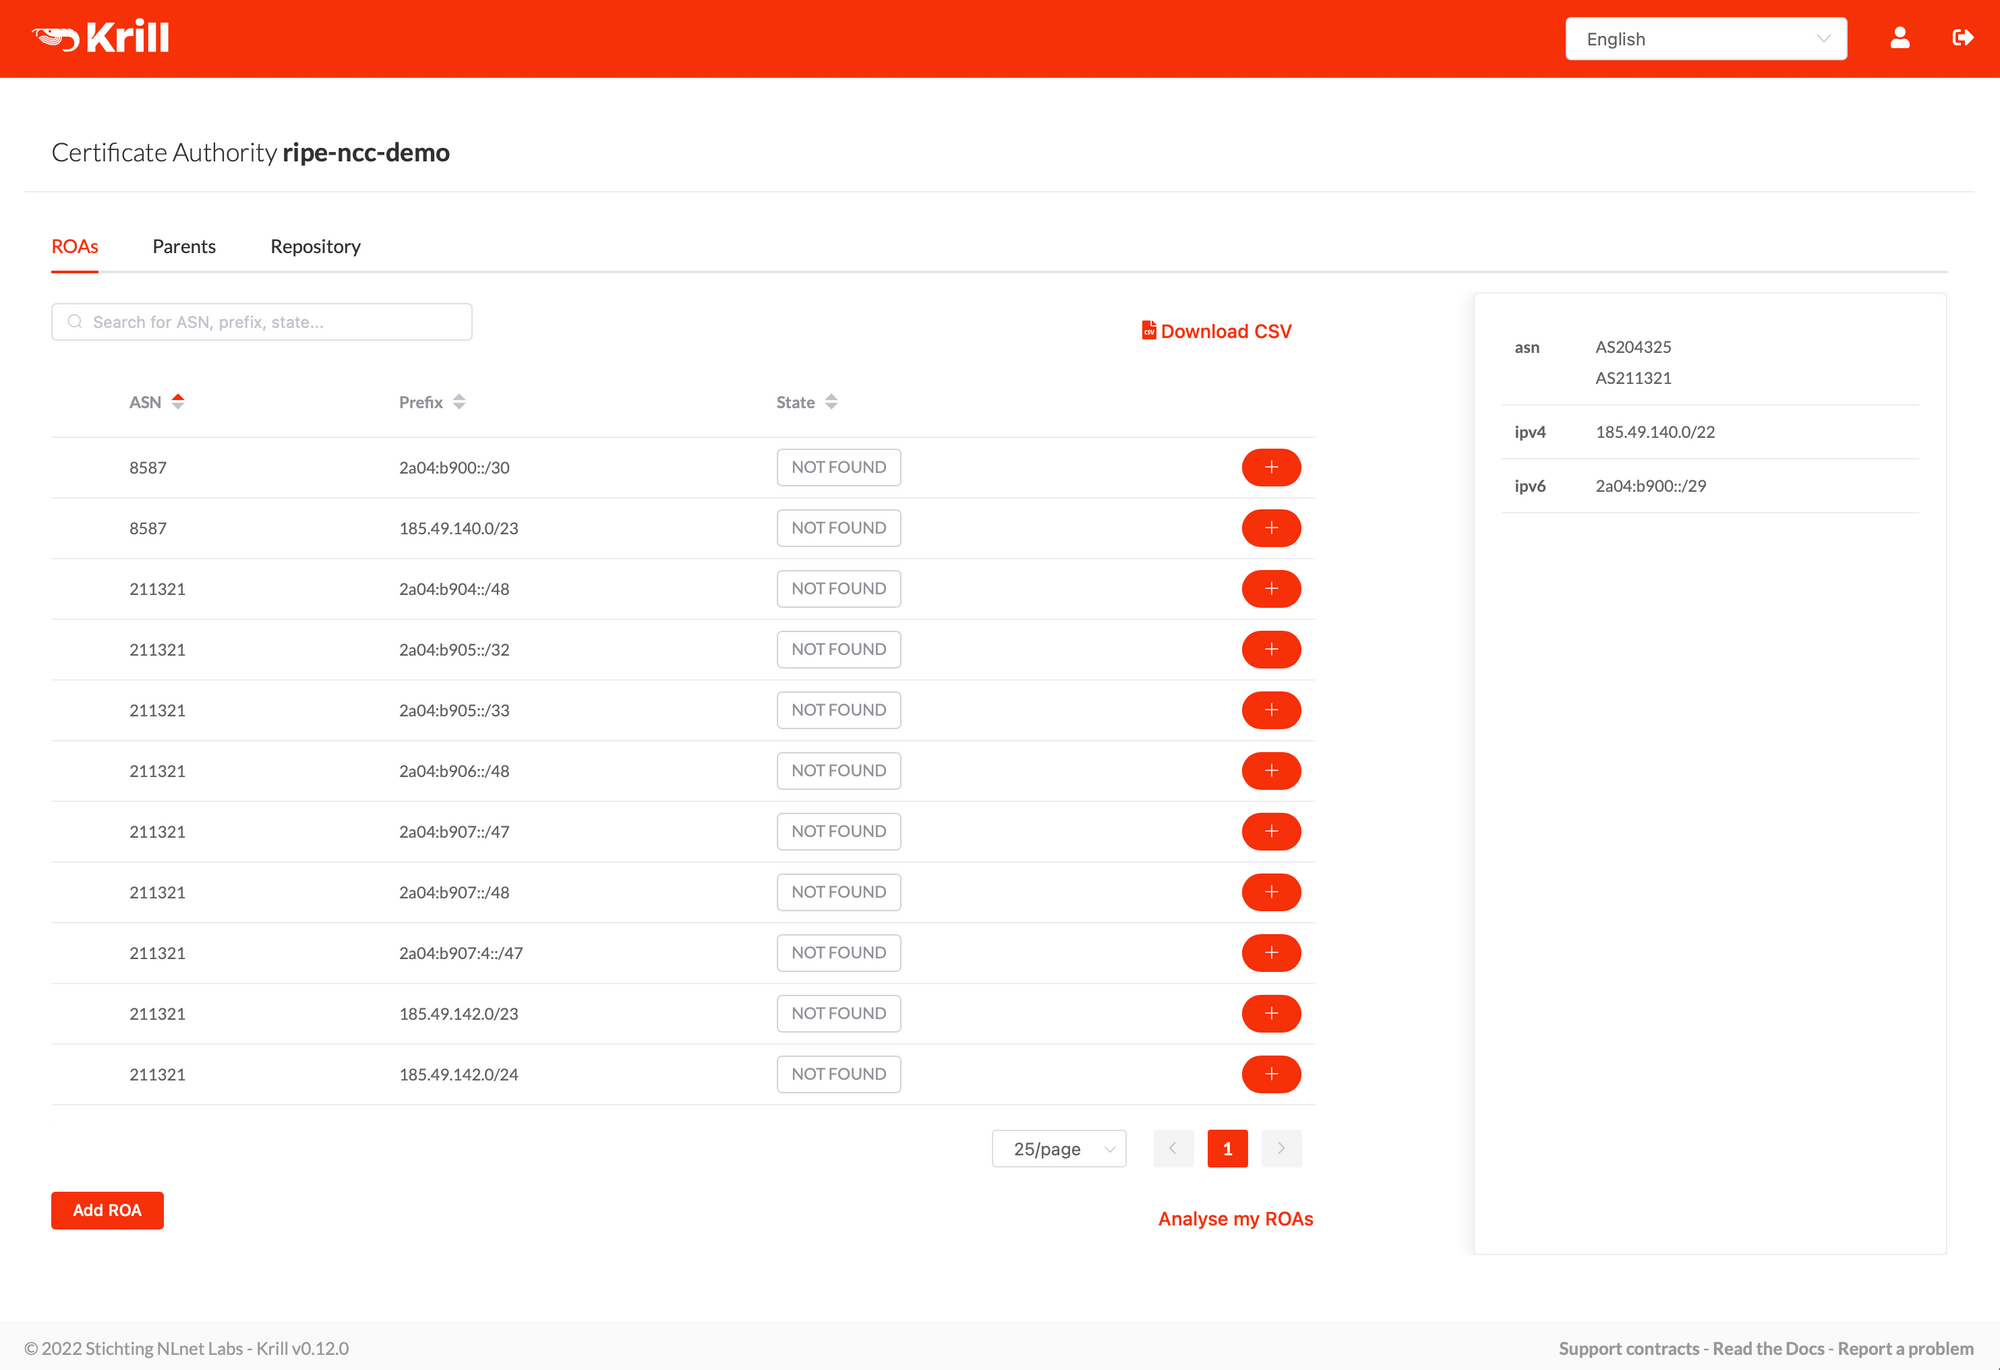Click the Search for ASN prefix state input field
This screenshot has width=2000, height=1370.
click(263, 321)
